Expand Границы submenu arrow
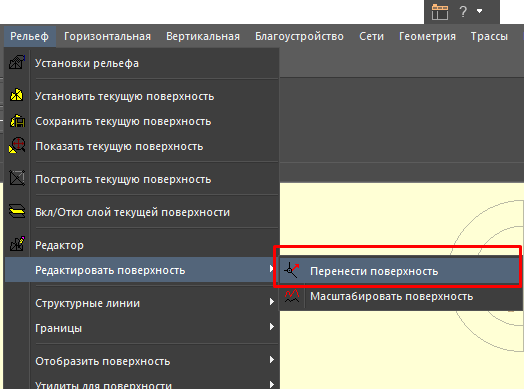 [272, 327]
